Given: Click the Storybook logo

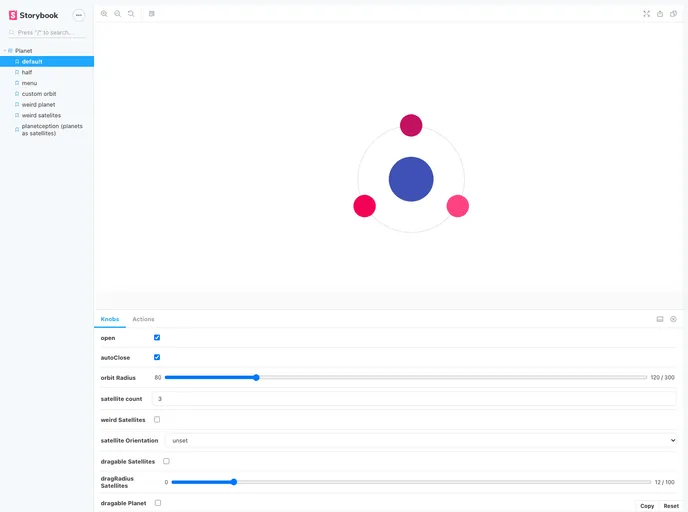Looking at the screenshot, I should pos(33,15).
